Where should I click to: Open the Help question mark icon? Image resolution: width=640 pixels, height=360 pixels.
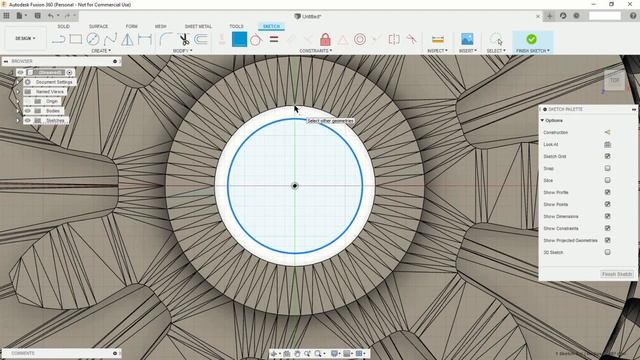point(633,16)
